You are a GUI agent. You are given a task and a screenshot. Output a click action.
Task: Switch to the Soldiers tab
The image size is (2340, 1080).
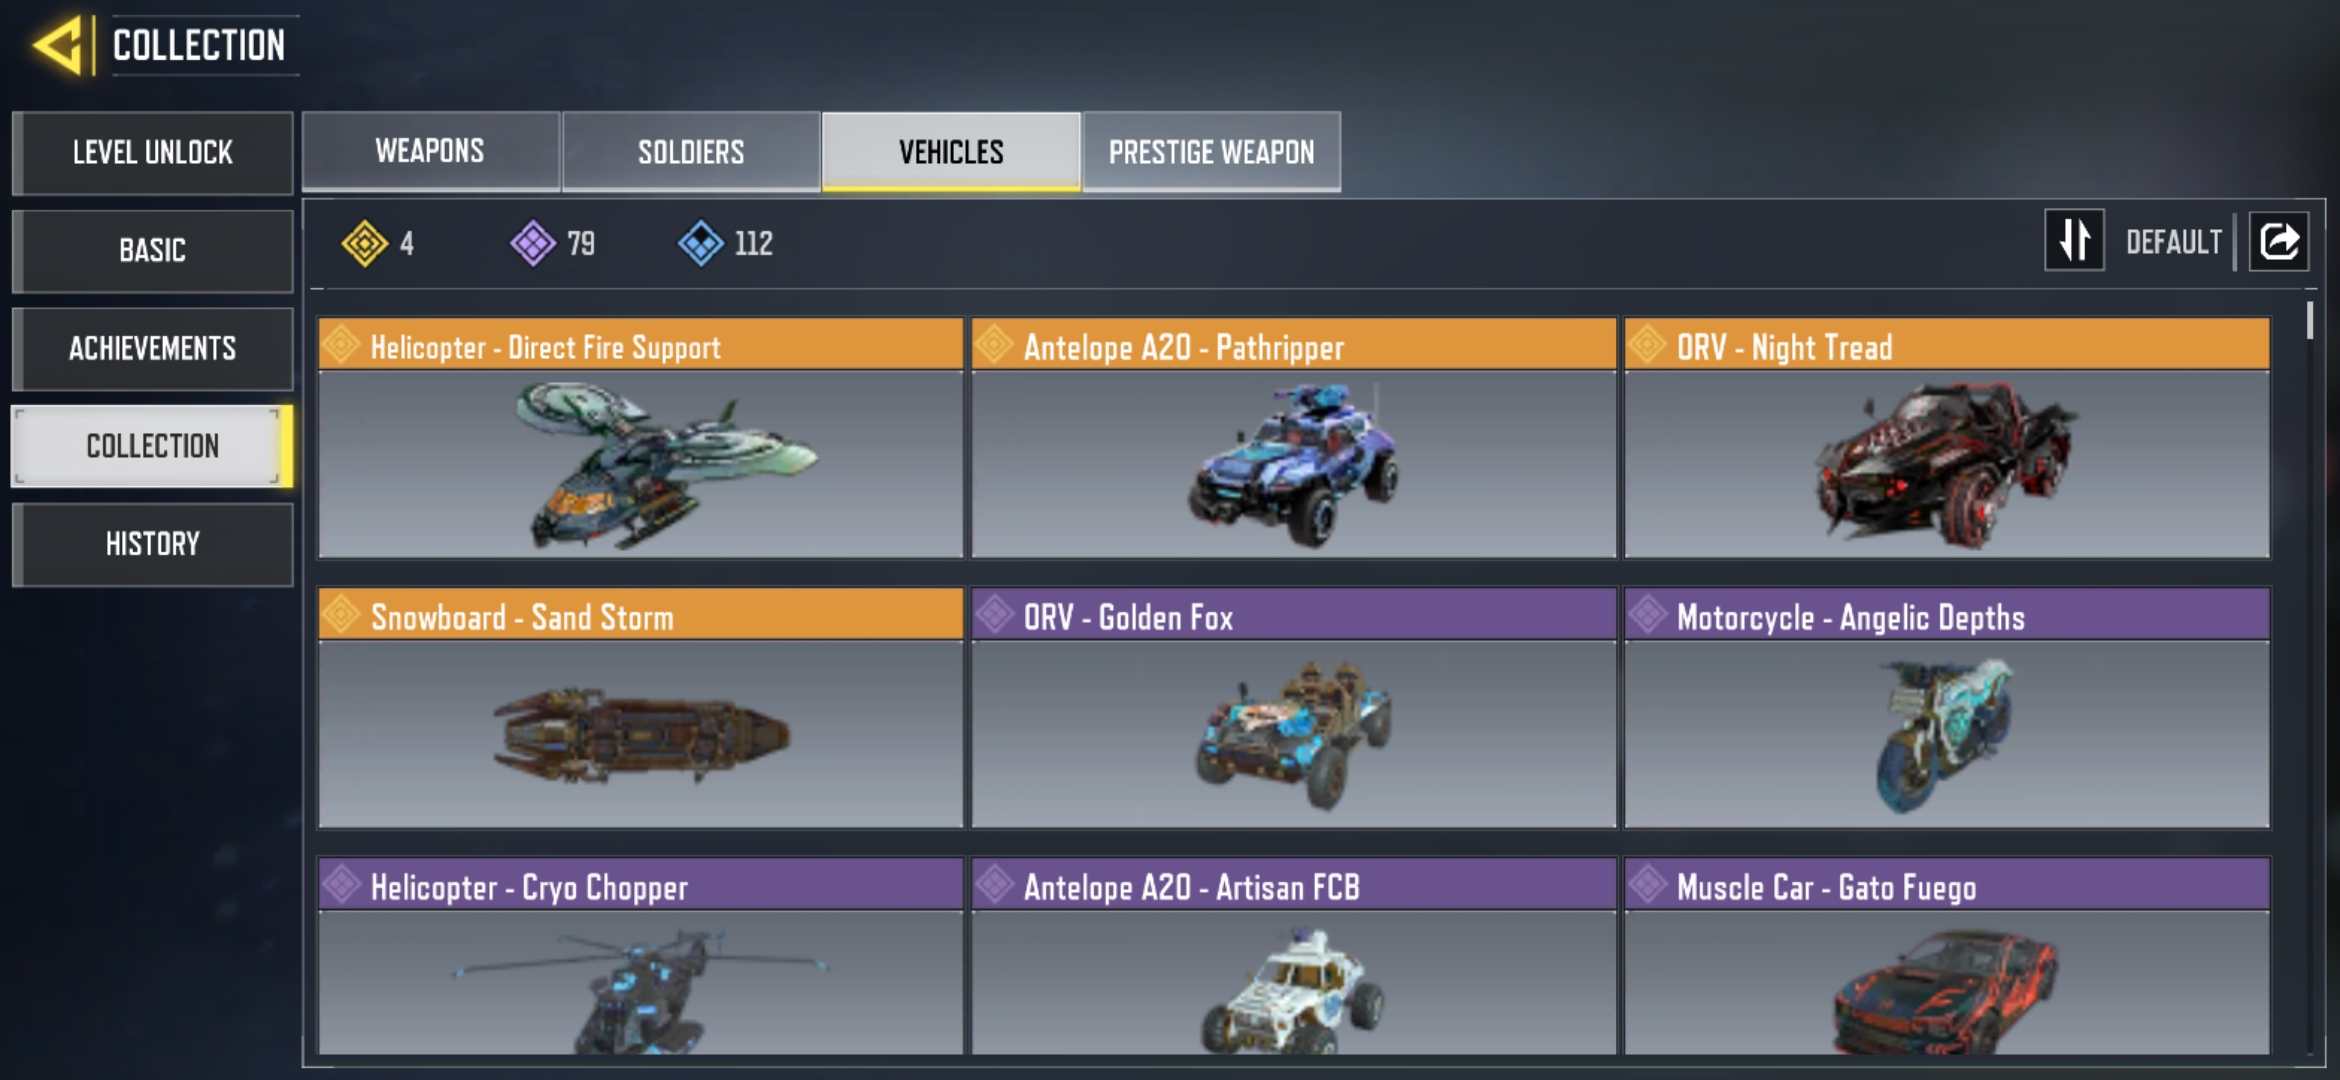[x=691, y=151]
